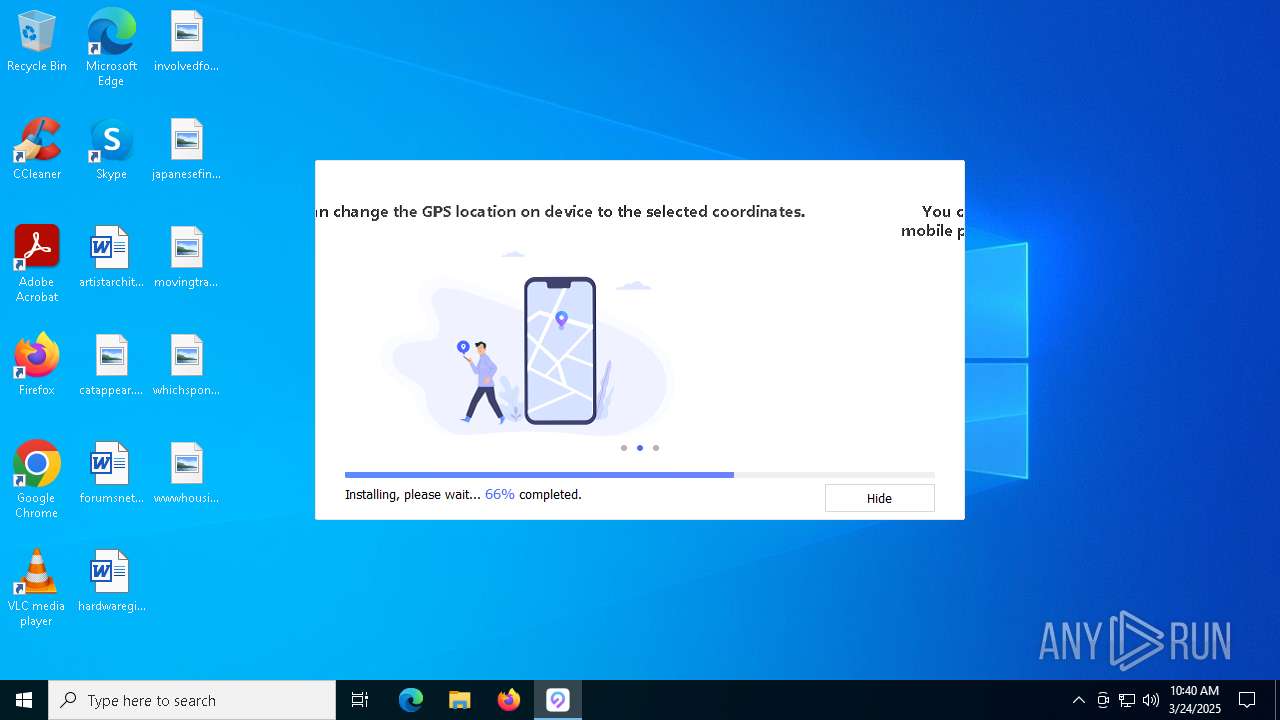Image resolution: width=1280 pixels, height=720 pixels.
Task: Open Skype desktop shortcut
Action: (x=111, y=150)
